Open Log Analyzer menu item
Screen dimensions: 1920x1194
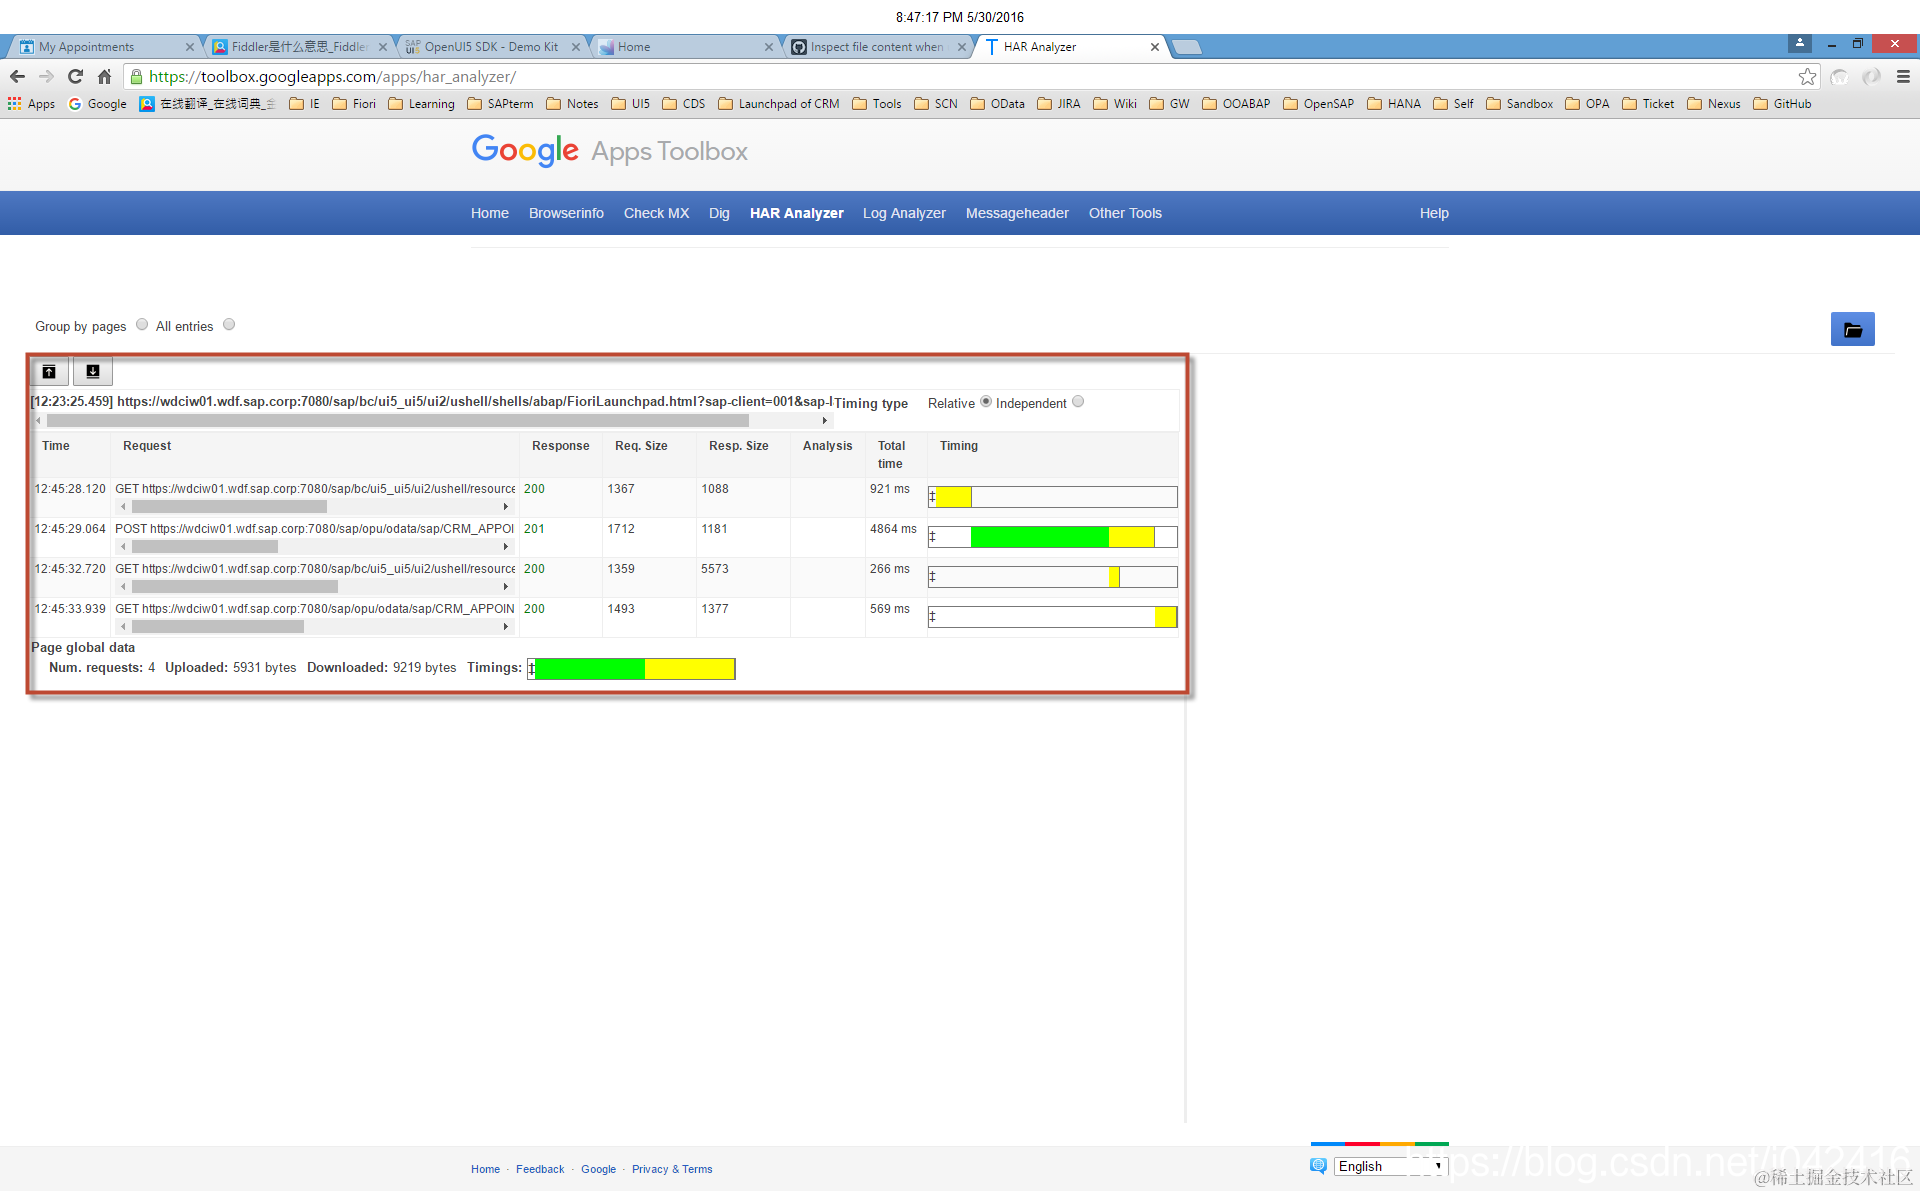pyautogui.click(x=904, y=213)
